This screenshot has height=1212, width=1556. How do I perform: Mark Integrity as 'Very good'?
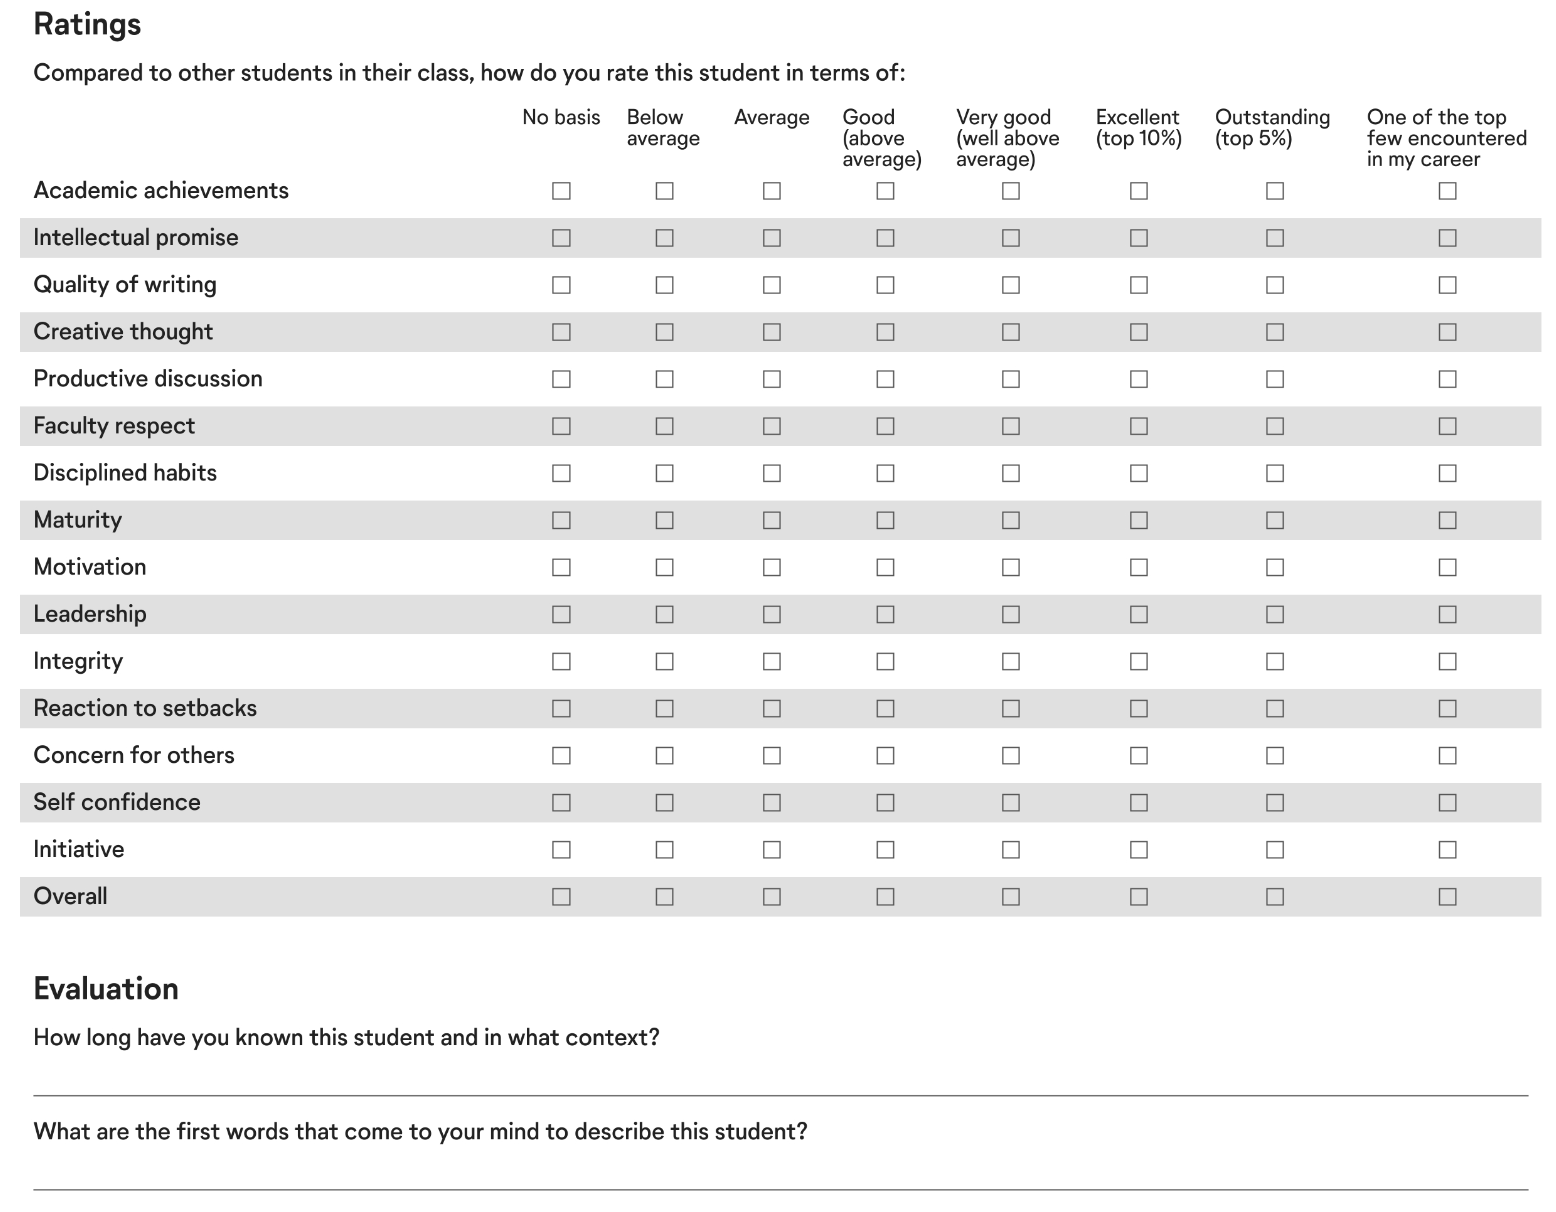[x=1009, y=660]
